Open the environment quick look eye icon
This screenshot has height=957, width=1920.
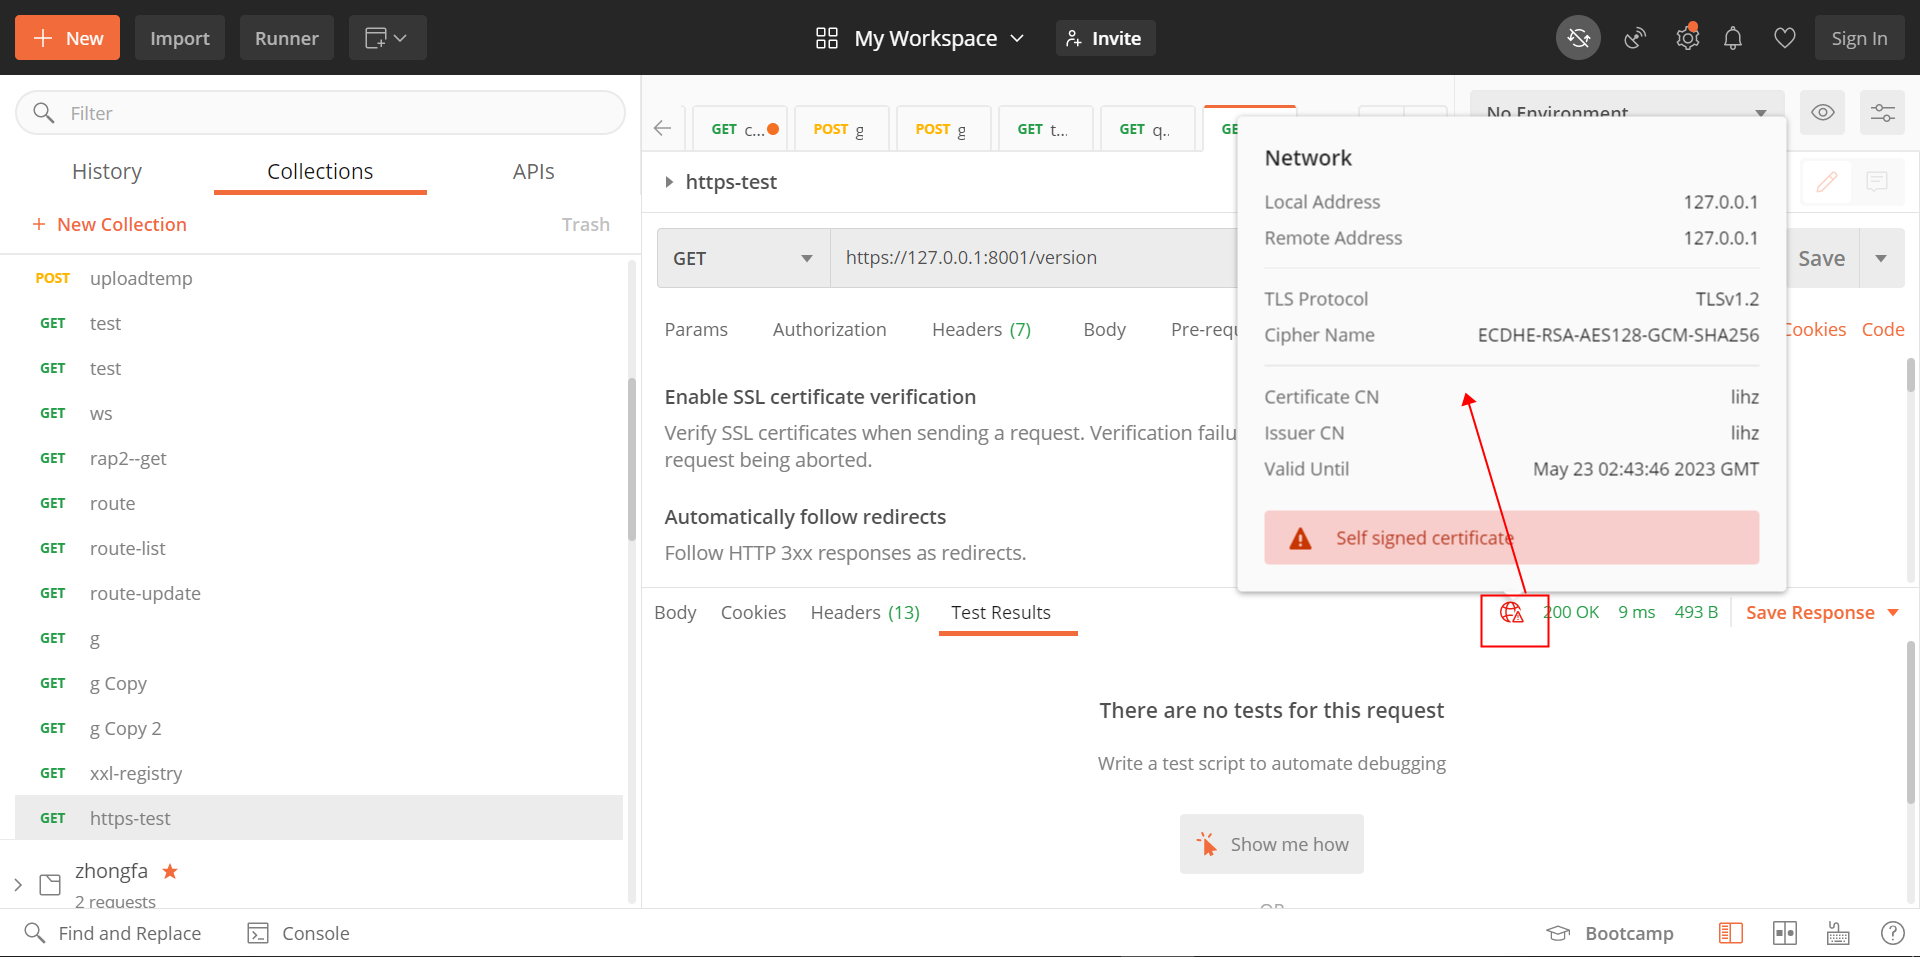(1822, 112)
